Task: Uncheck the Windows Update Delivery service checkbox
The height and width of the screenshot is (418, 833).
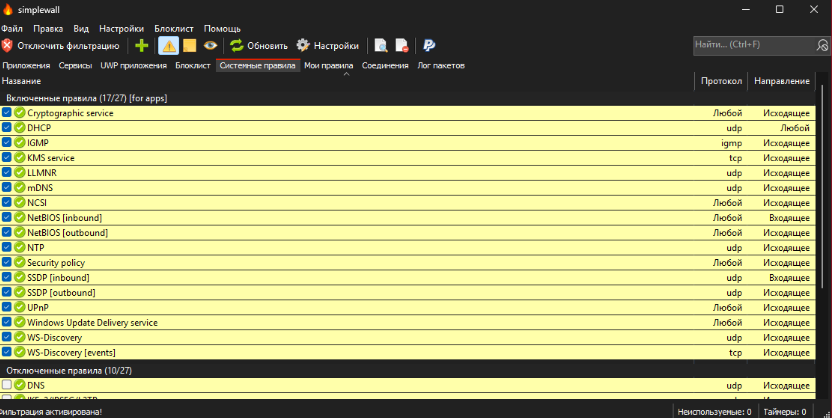Action: pos(6,322)
